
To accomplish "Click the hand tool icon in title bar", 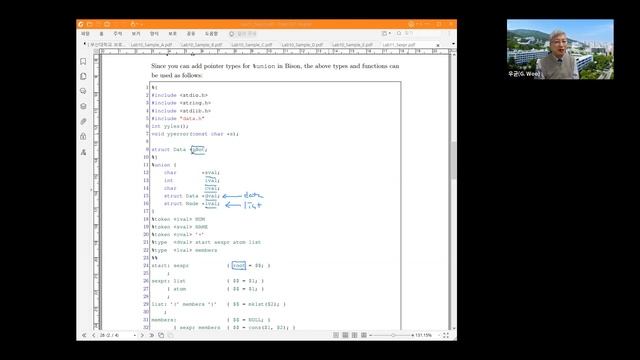I will [x=133, y=24].
